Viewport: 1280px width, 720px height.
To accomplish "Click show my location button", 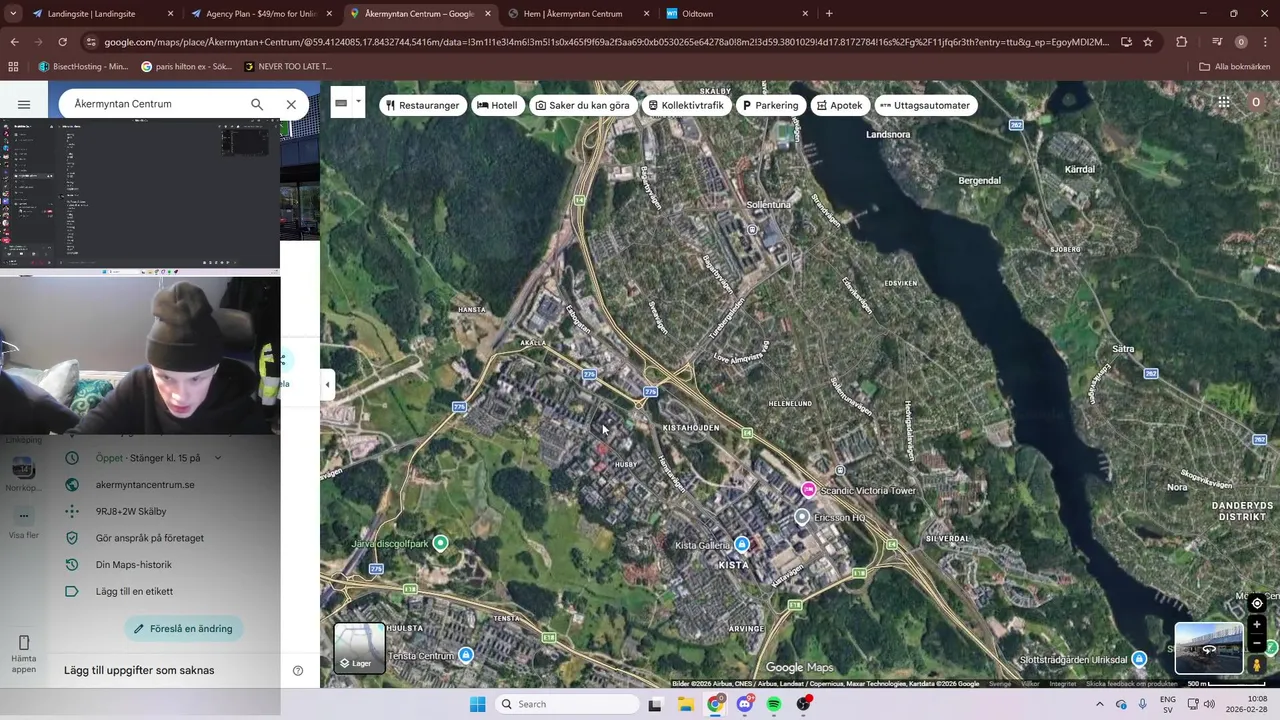I will point(1257,603).
